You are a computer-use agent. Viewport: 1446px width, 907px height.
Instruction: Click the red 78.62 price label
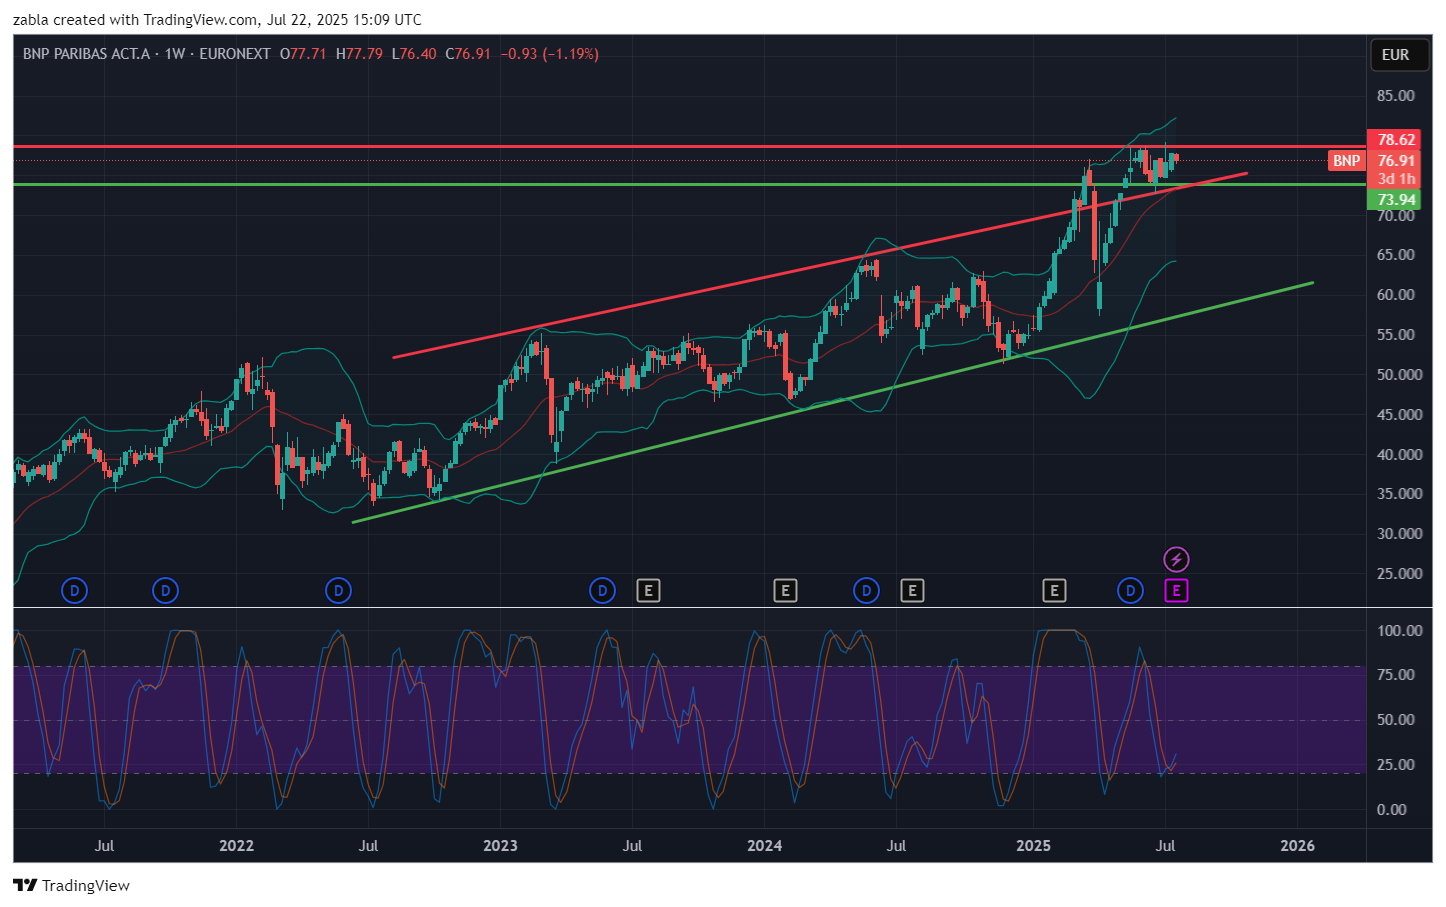click(x=1396, y=140)
